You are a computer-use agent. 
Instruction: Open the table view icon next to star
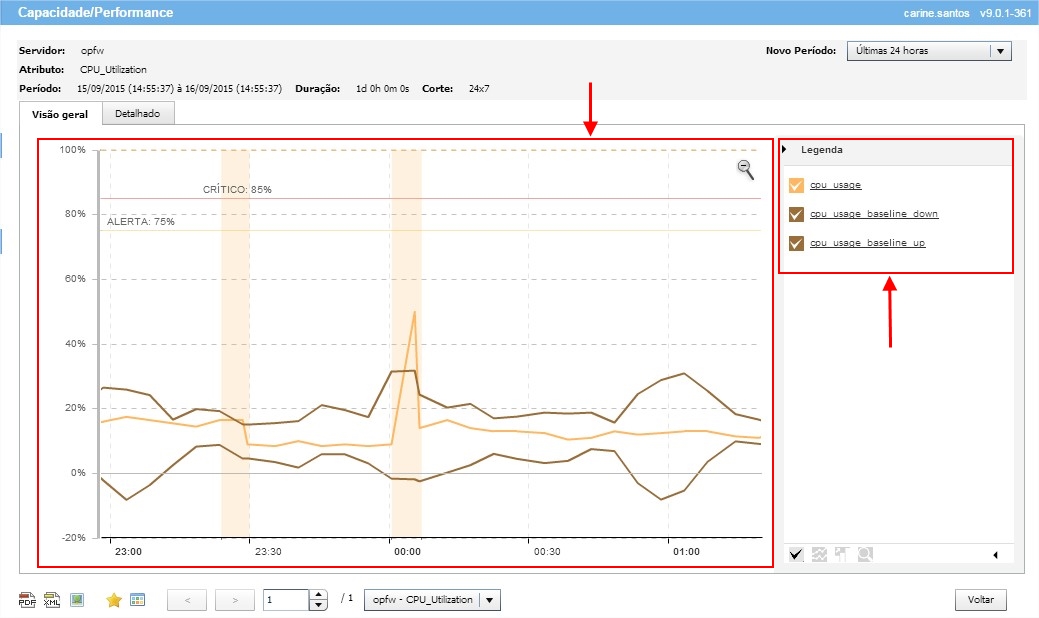(138, 600)
